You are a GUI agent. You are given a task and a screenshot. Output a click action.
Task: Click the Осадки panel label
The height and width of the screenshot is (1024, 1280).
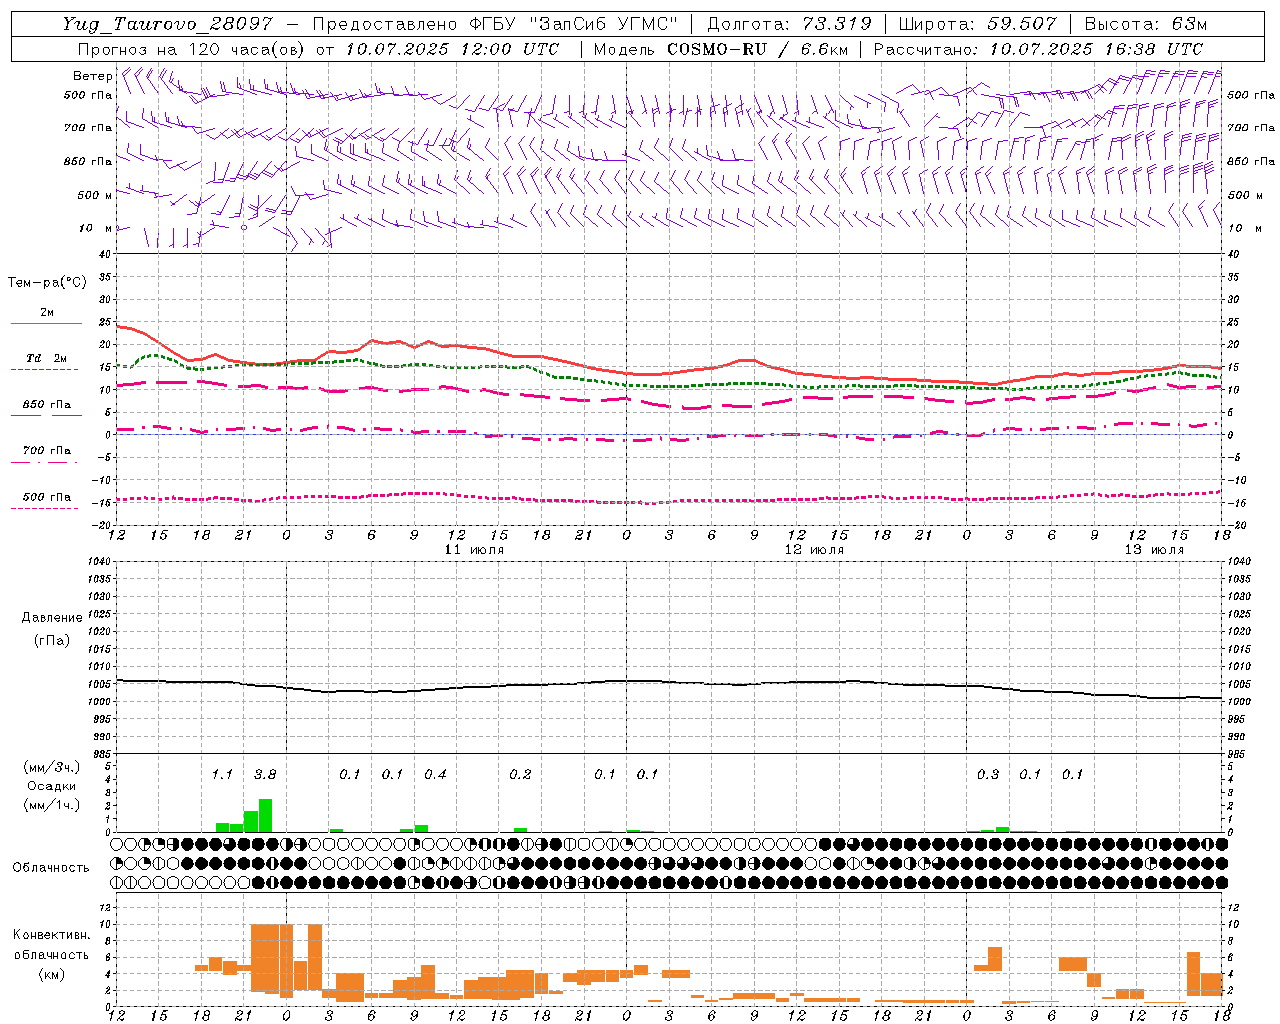52,786
